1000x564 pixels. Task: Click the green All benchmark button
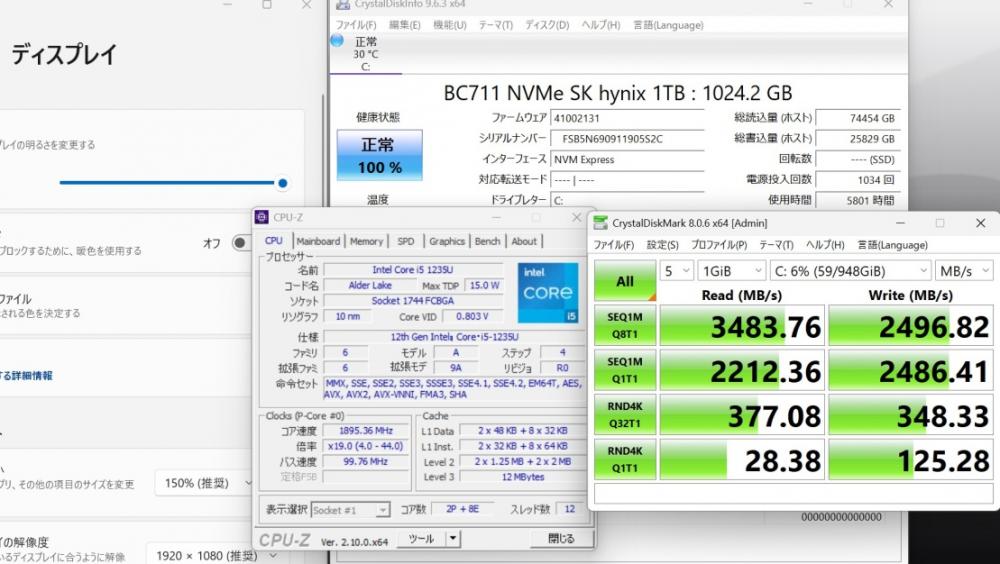point(625,281)
